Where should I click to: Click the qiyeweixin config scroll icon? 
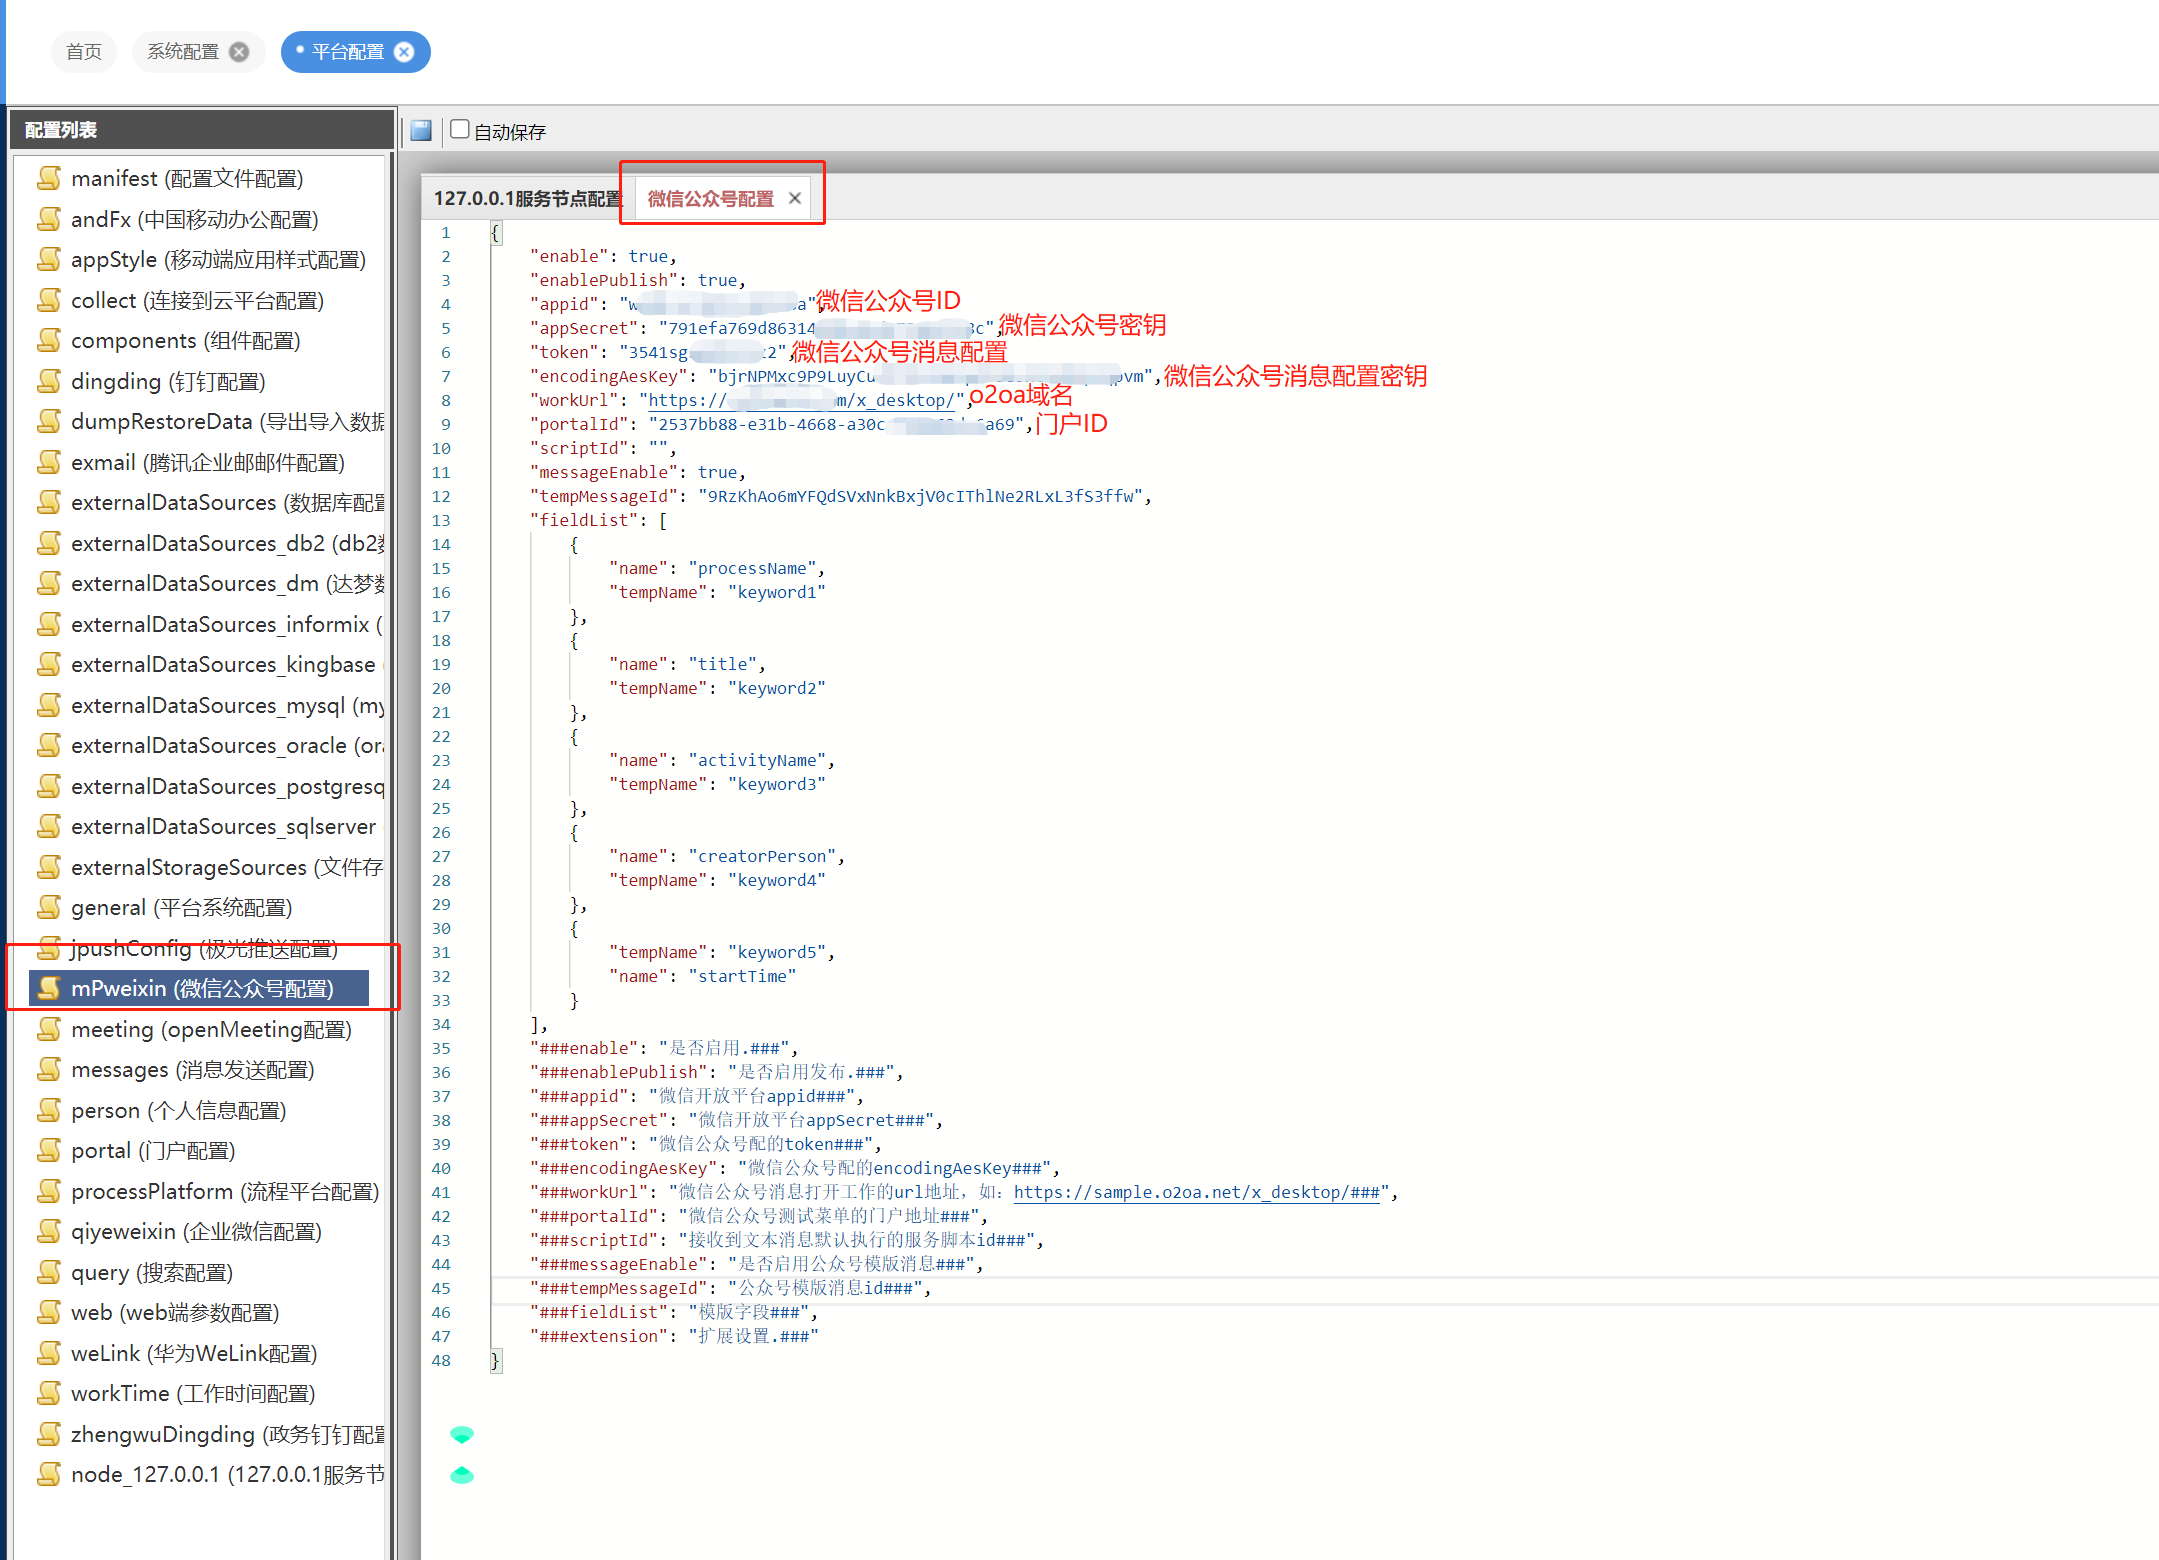(49, 1231)
